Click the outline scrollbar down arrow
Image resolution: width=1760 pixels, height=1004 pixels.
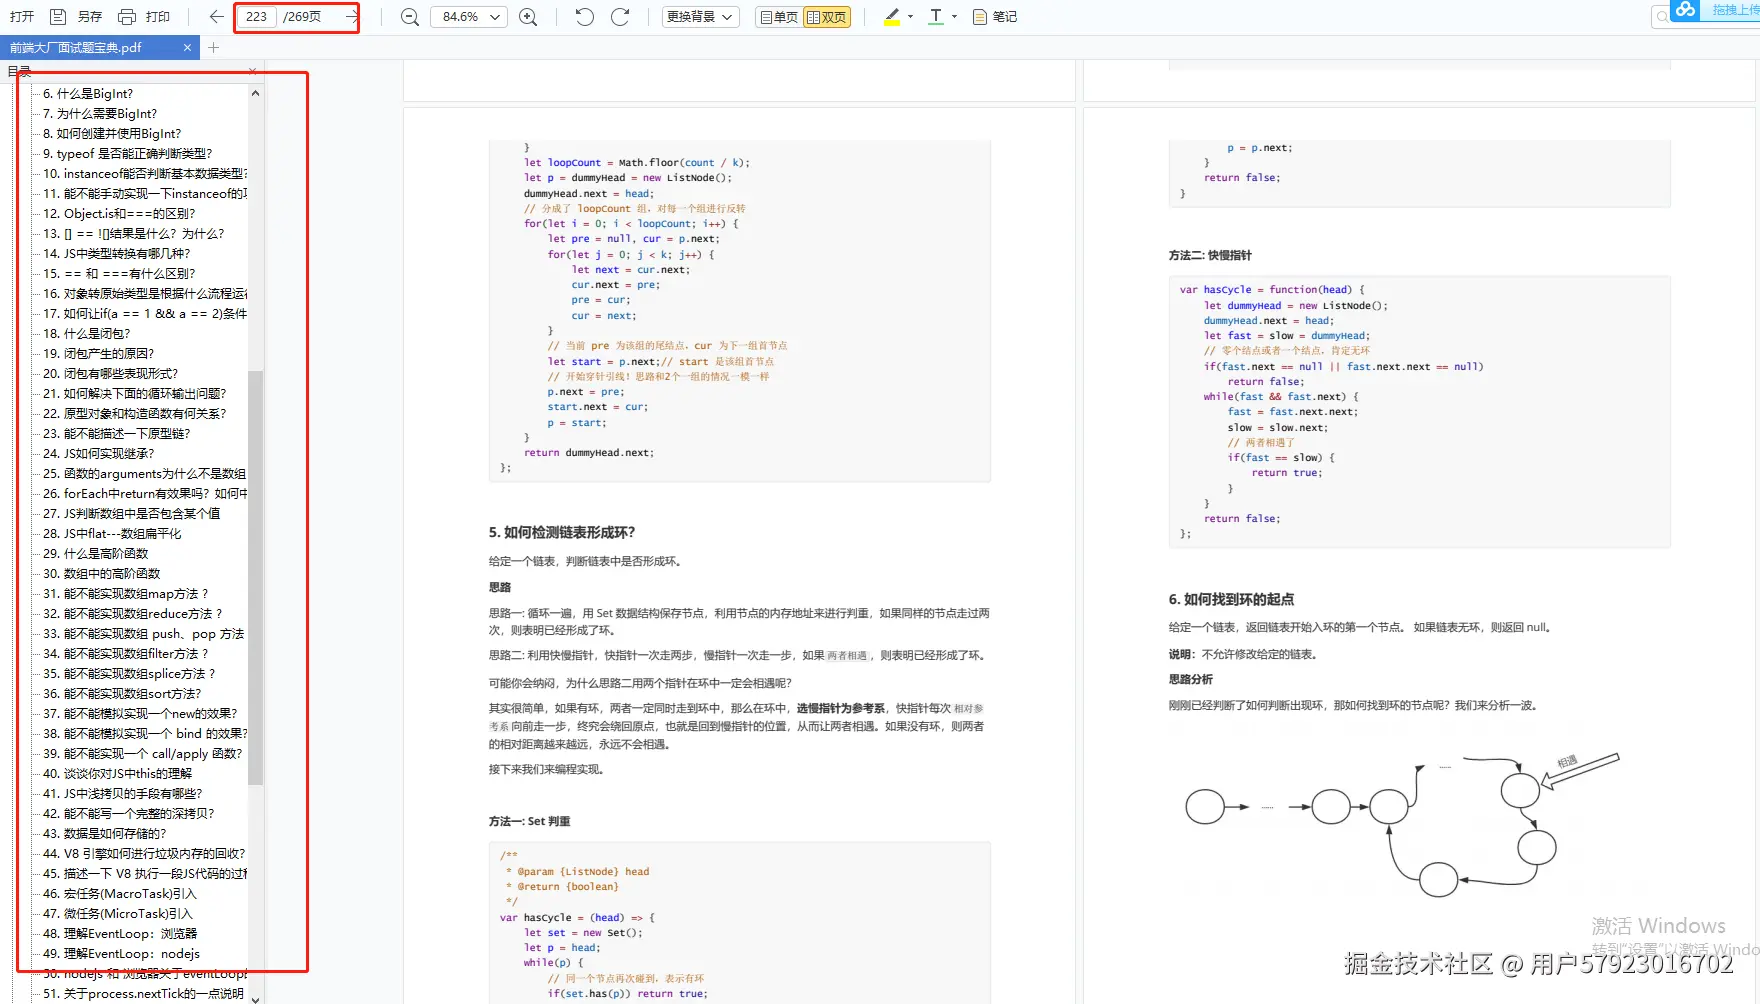(255, 998)
